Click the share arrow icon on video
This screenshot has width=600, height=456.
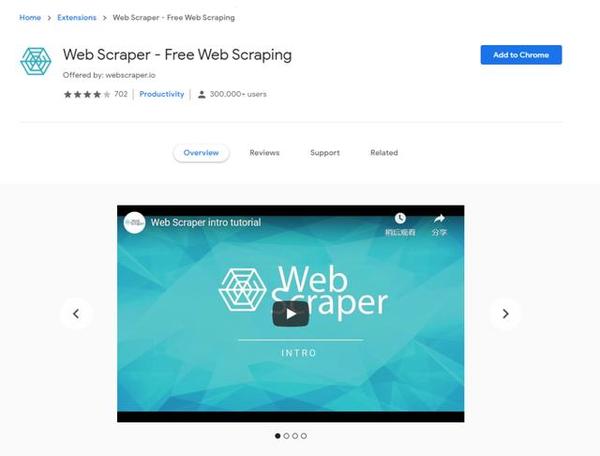[439, 218]
